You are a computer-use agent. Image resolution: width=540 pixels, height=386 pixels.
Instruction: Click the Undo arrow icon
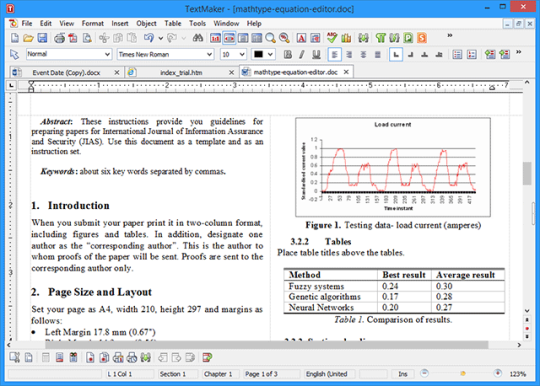(149, 38)
